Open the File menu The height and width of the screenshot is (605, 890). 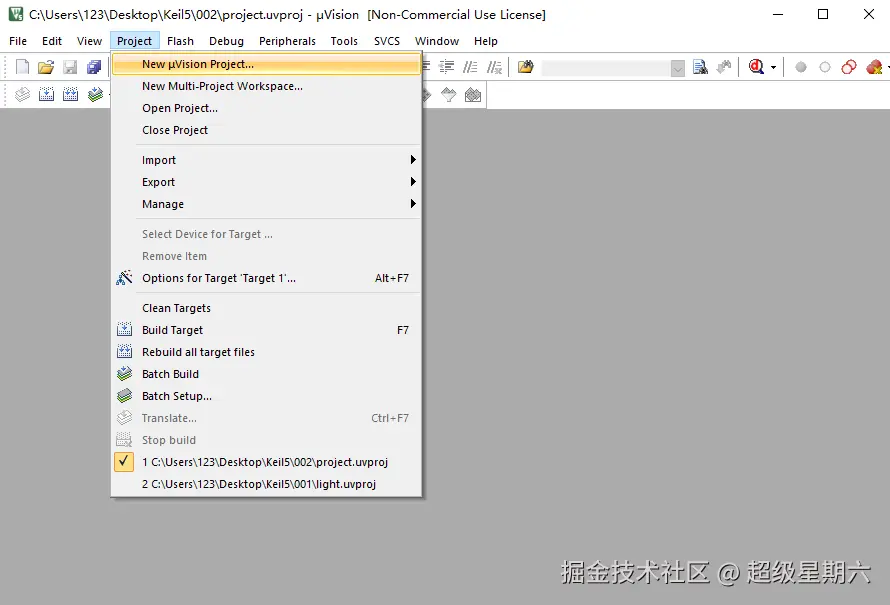point(18,41)
